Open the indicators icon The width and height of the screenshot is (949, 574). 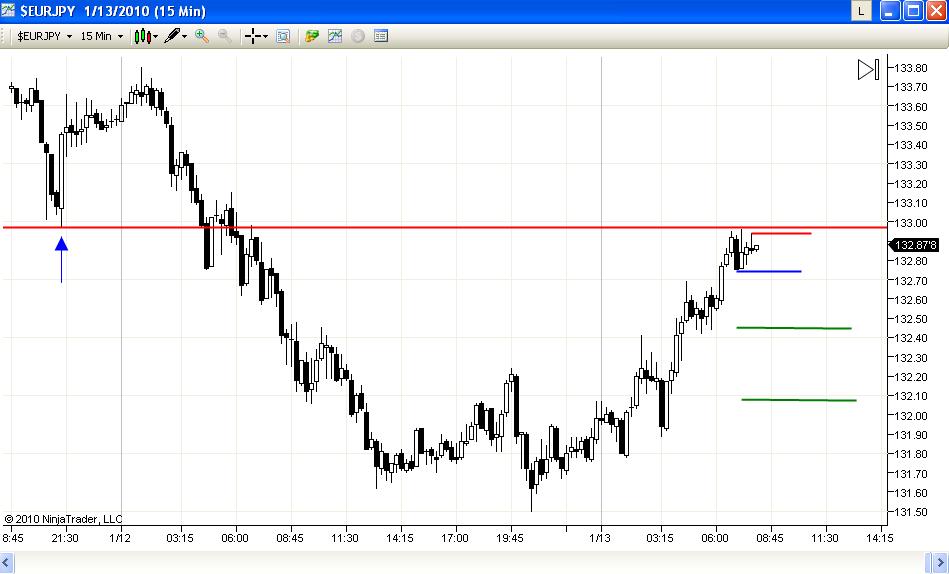[x=335, y=36]
